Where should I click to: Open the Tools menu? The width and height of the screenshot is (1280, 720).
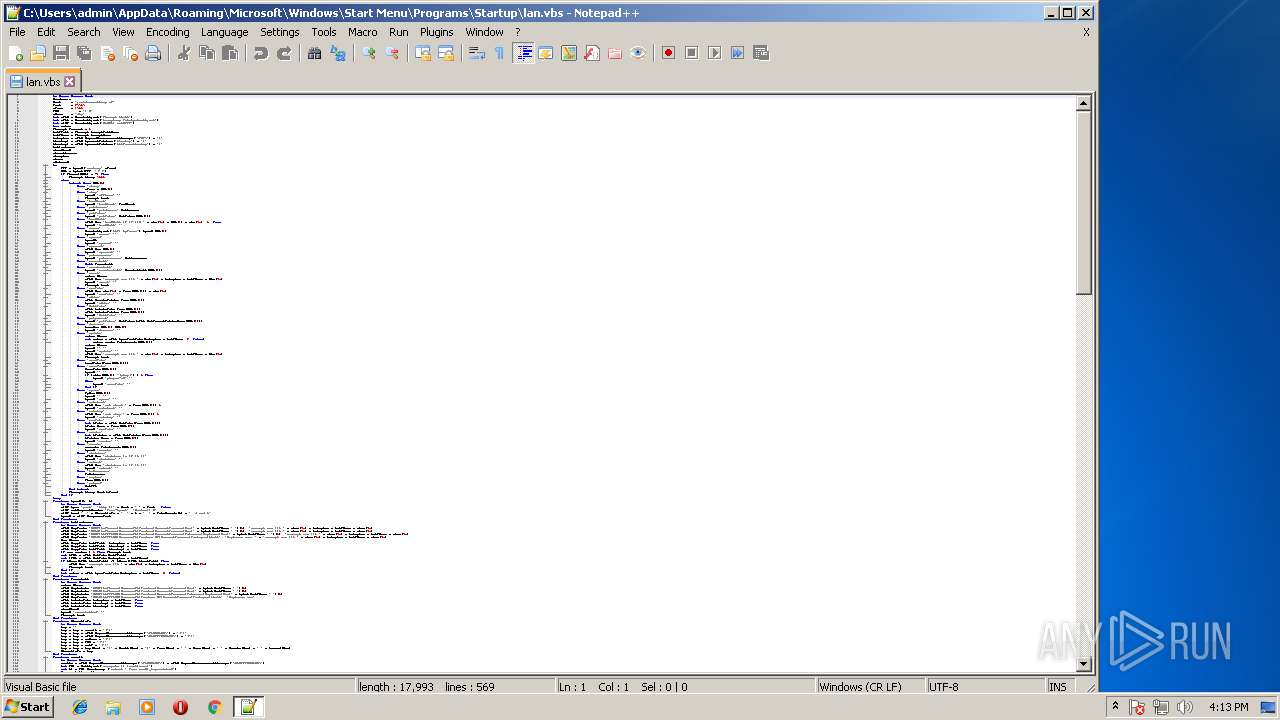coord(324,32)
